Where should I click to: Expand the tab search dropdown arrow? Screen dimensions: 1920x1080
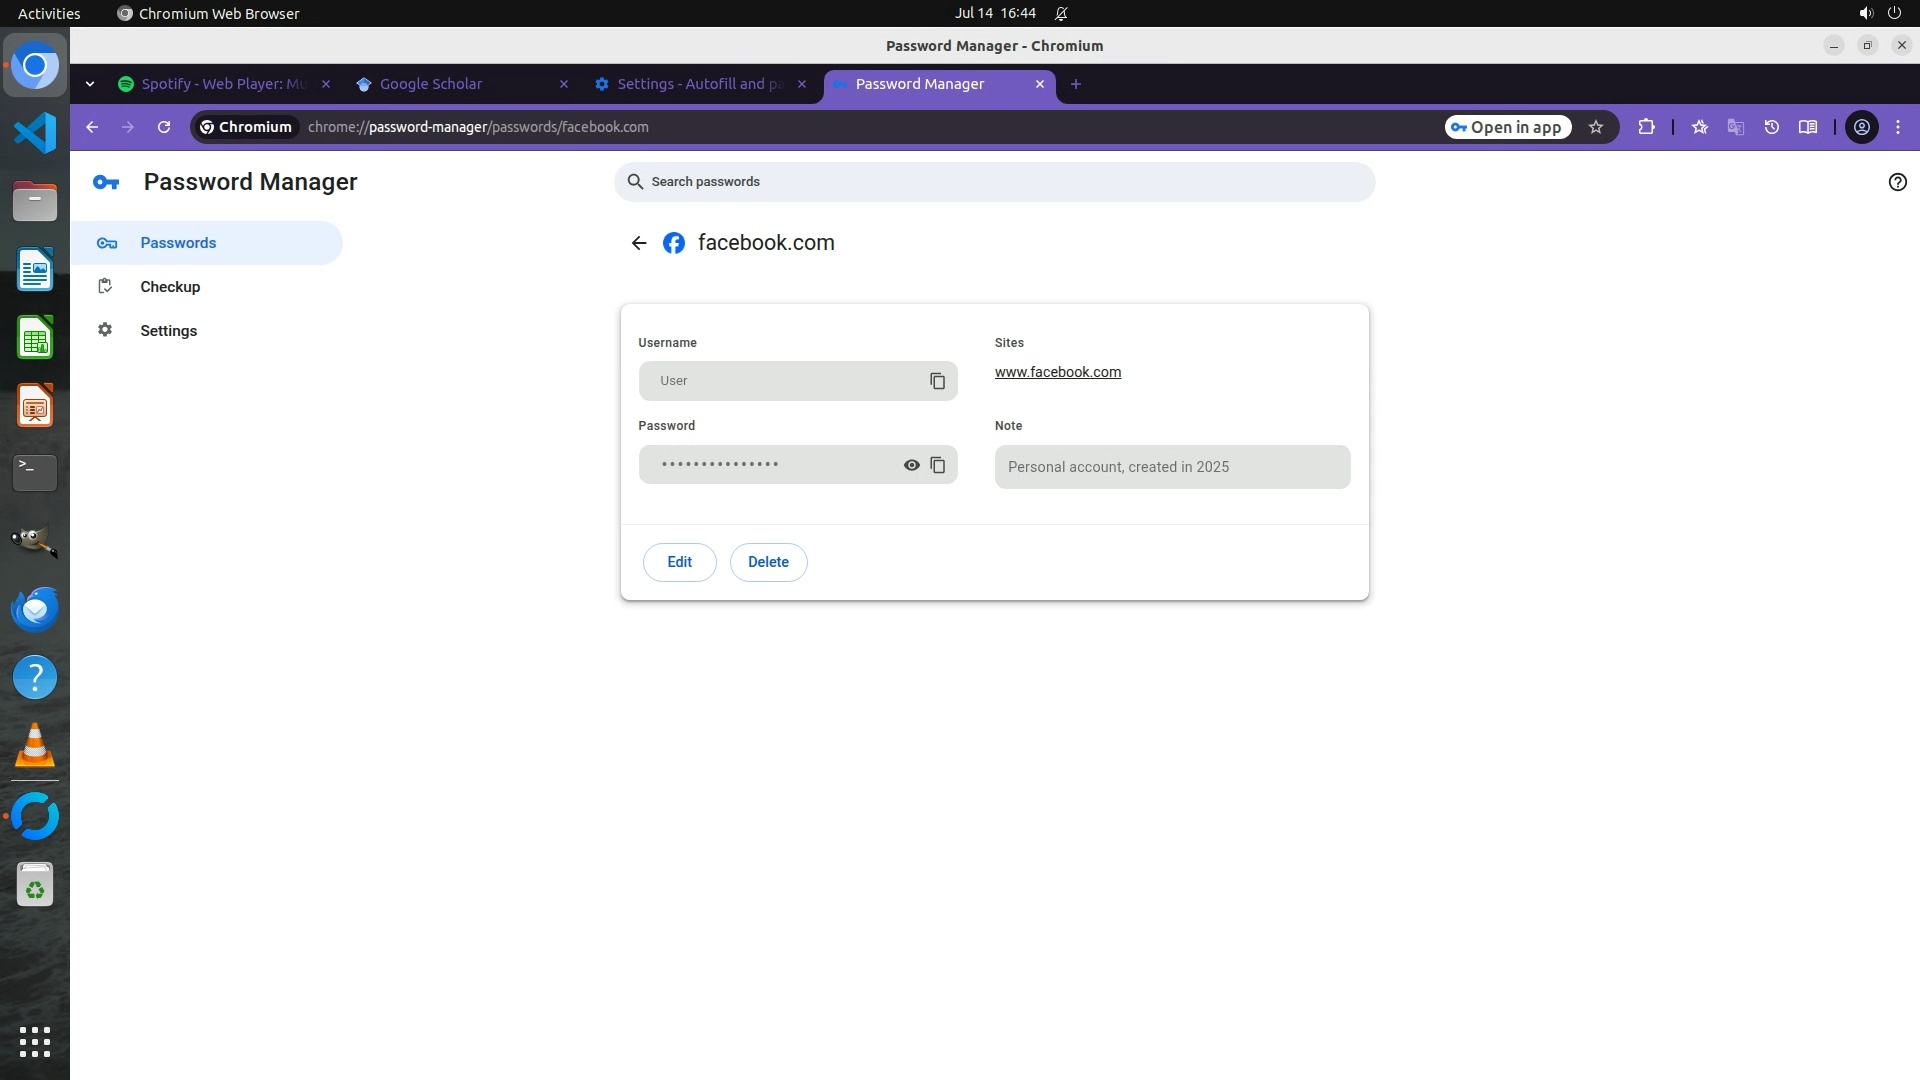pyautogui.click(x=90, y=84)
